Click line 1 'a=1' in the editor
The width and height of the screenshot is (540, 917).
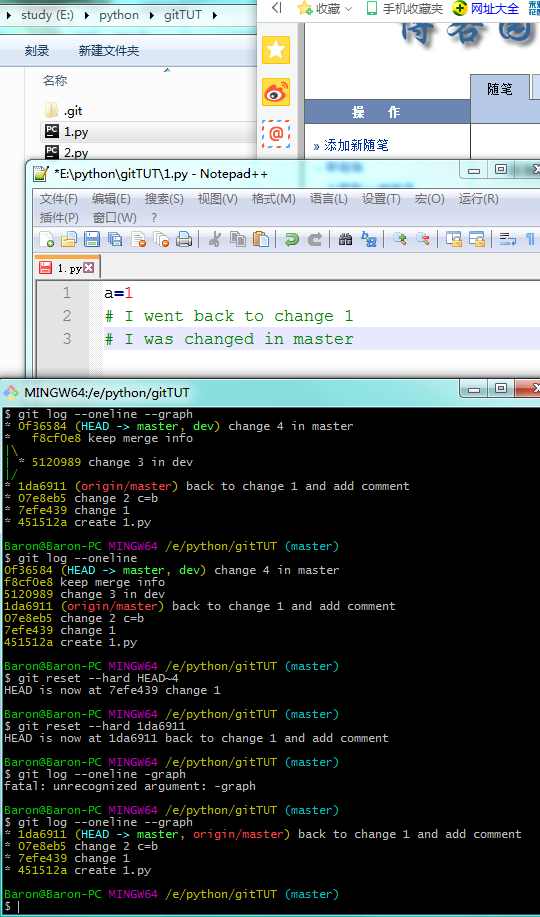tap(119, 292)
